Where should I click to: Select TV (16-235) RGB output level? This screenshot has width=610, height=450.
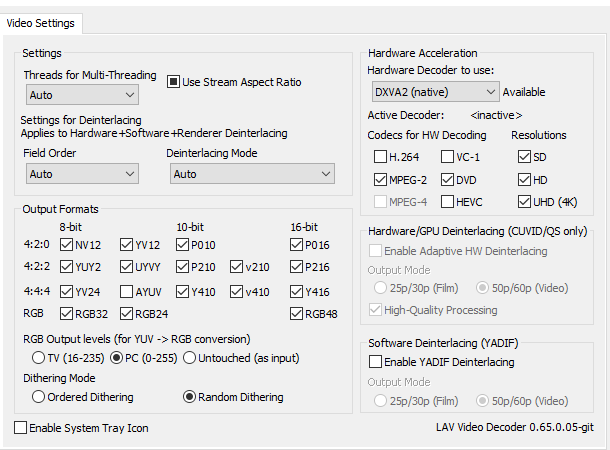point(39,357)
